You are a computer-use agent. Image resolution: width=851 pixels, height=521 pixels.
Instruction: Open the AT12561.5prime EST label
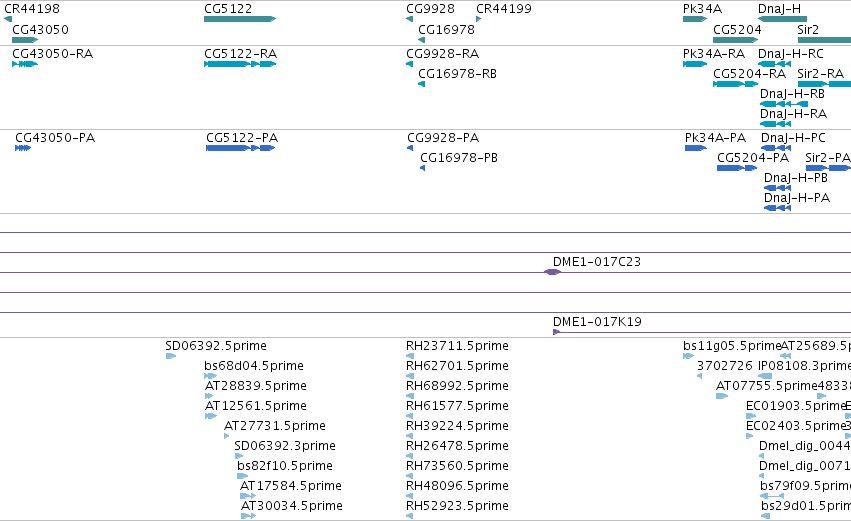(256, 406)
